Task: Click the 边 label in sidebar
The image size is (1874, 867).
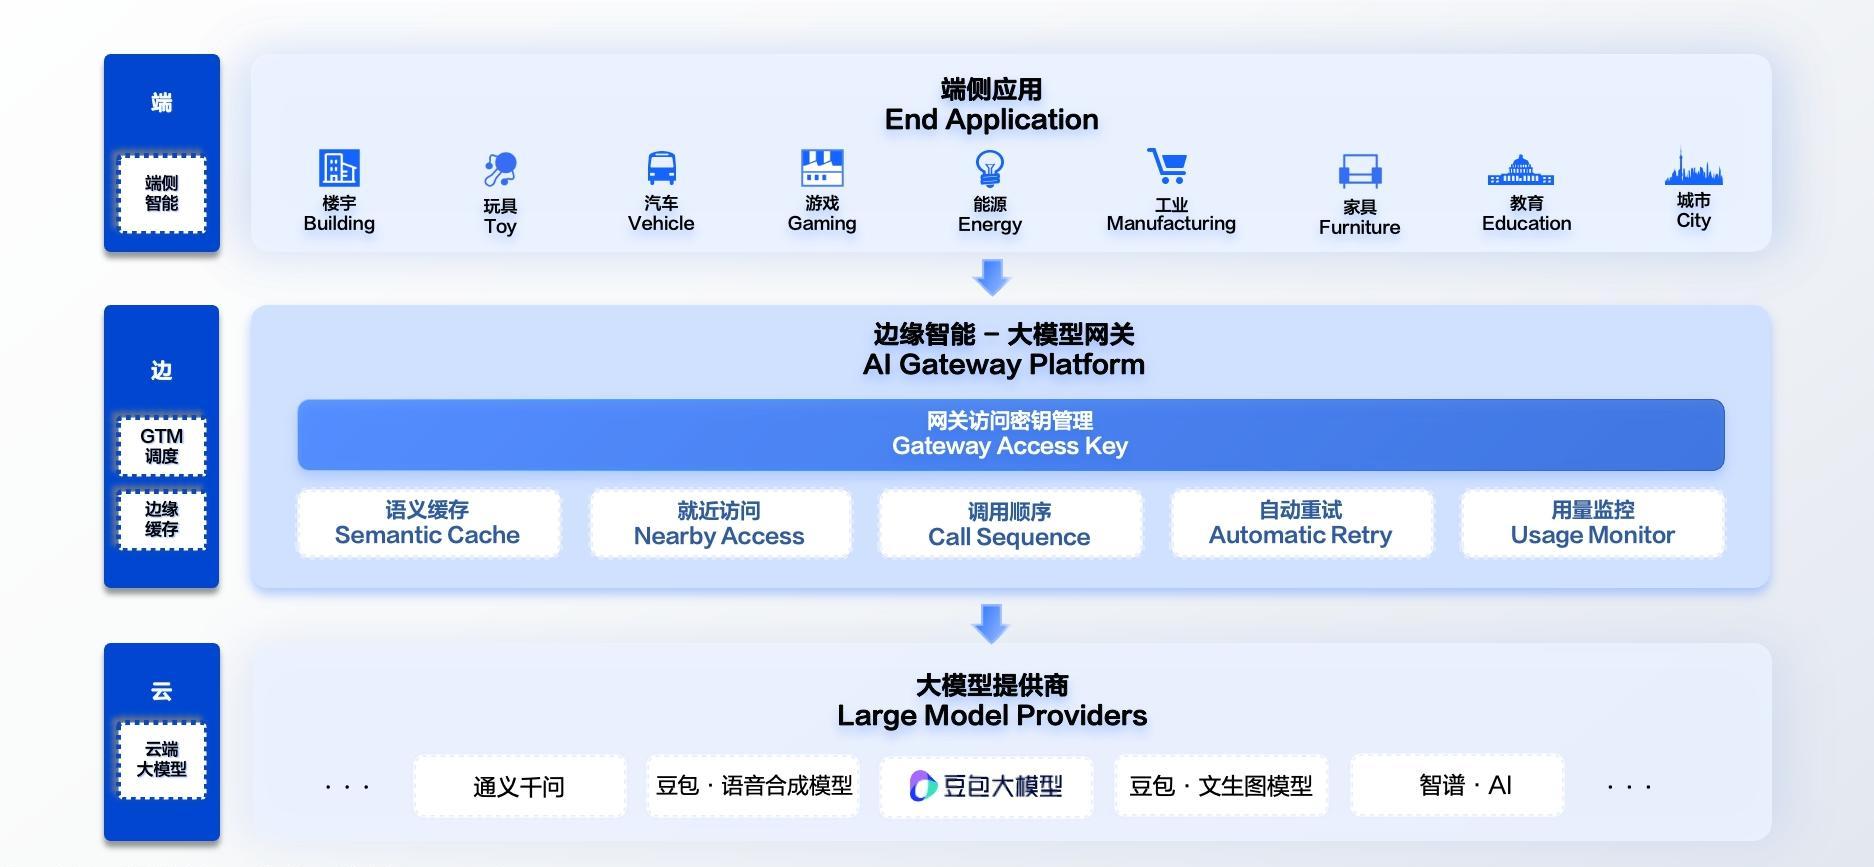Action: coord(162,371)
